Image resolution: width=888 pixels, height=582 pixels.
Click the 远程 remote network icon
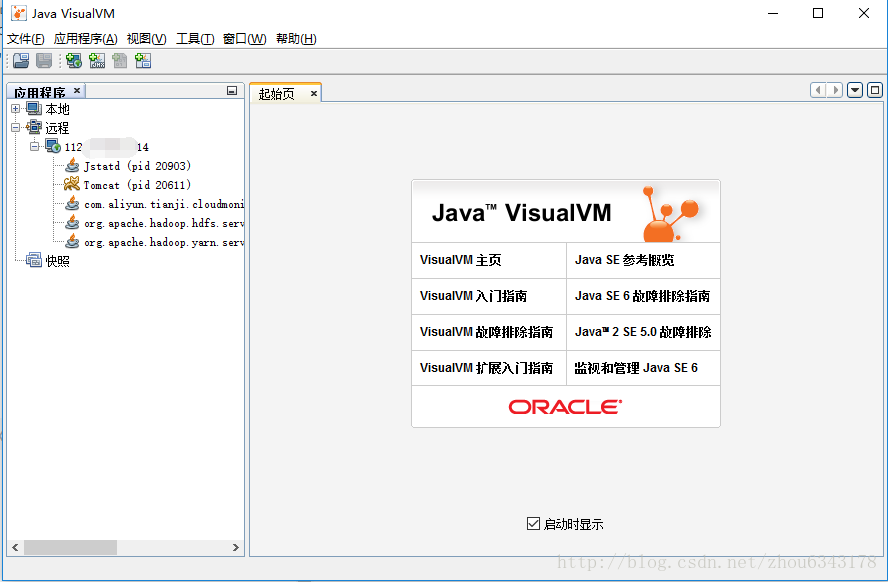[x=34, y=127]
